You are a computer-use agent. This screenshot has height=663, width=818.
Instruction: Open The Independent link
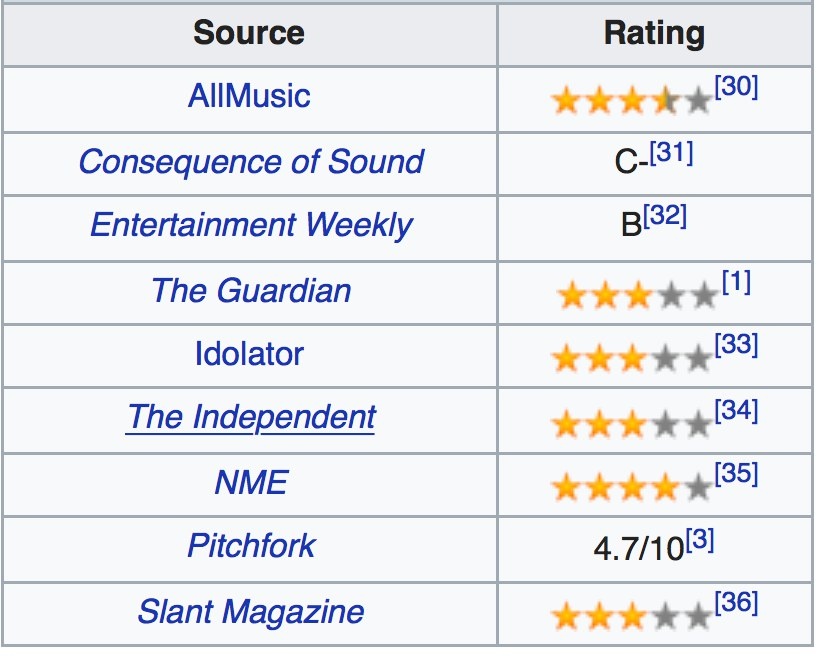click(x=251, y=417)
